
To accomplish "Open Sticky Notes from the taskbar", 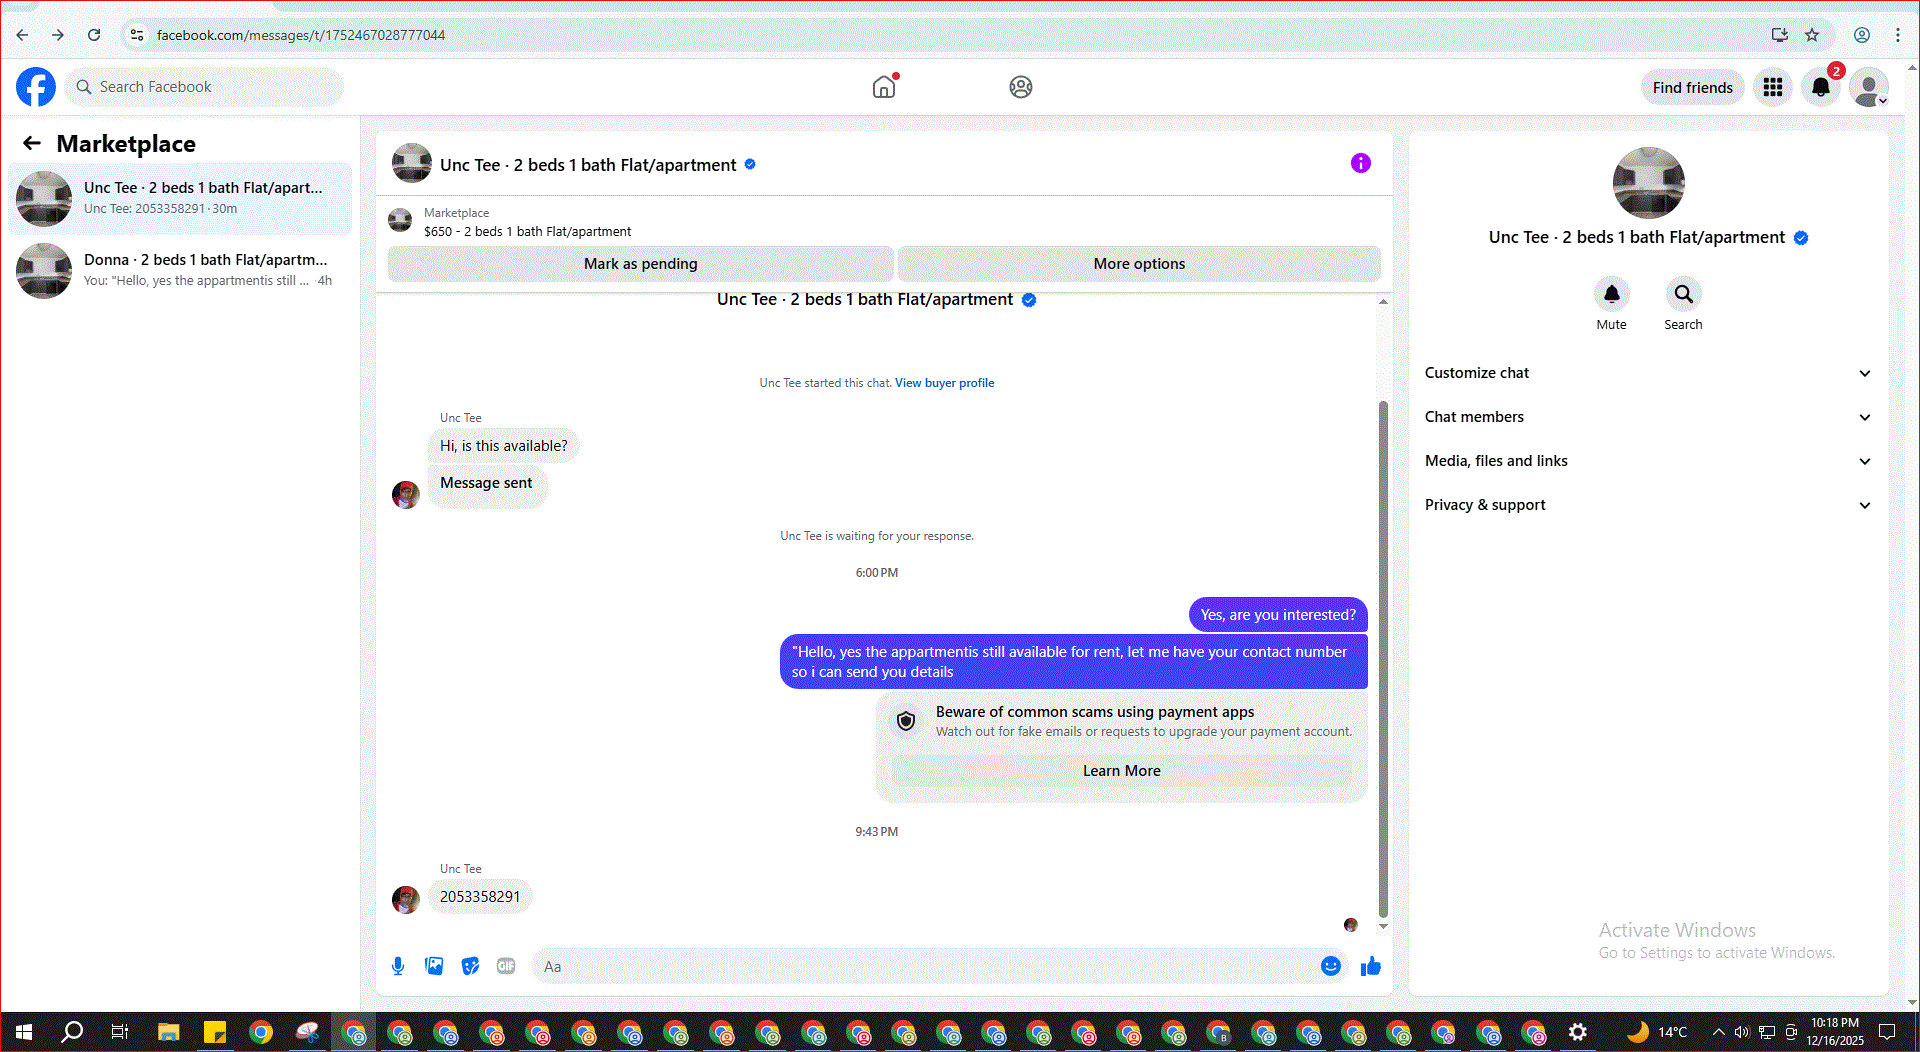I will pyautogui.click(x=215, y=1032).
